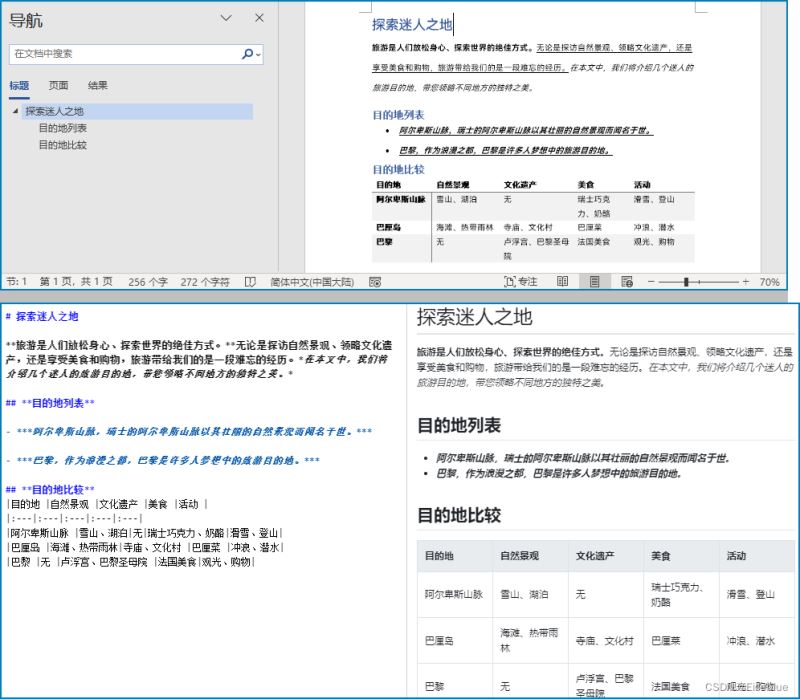
Task: Click the 70% zoom level
Action: 769,282
